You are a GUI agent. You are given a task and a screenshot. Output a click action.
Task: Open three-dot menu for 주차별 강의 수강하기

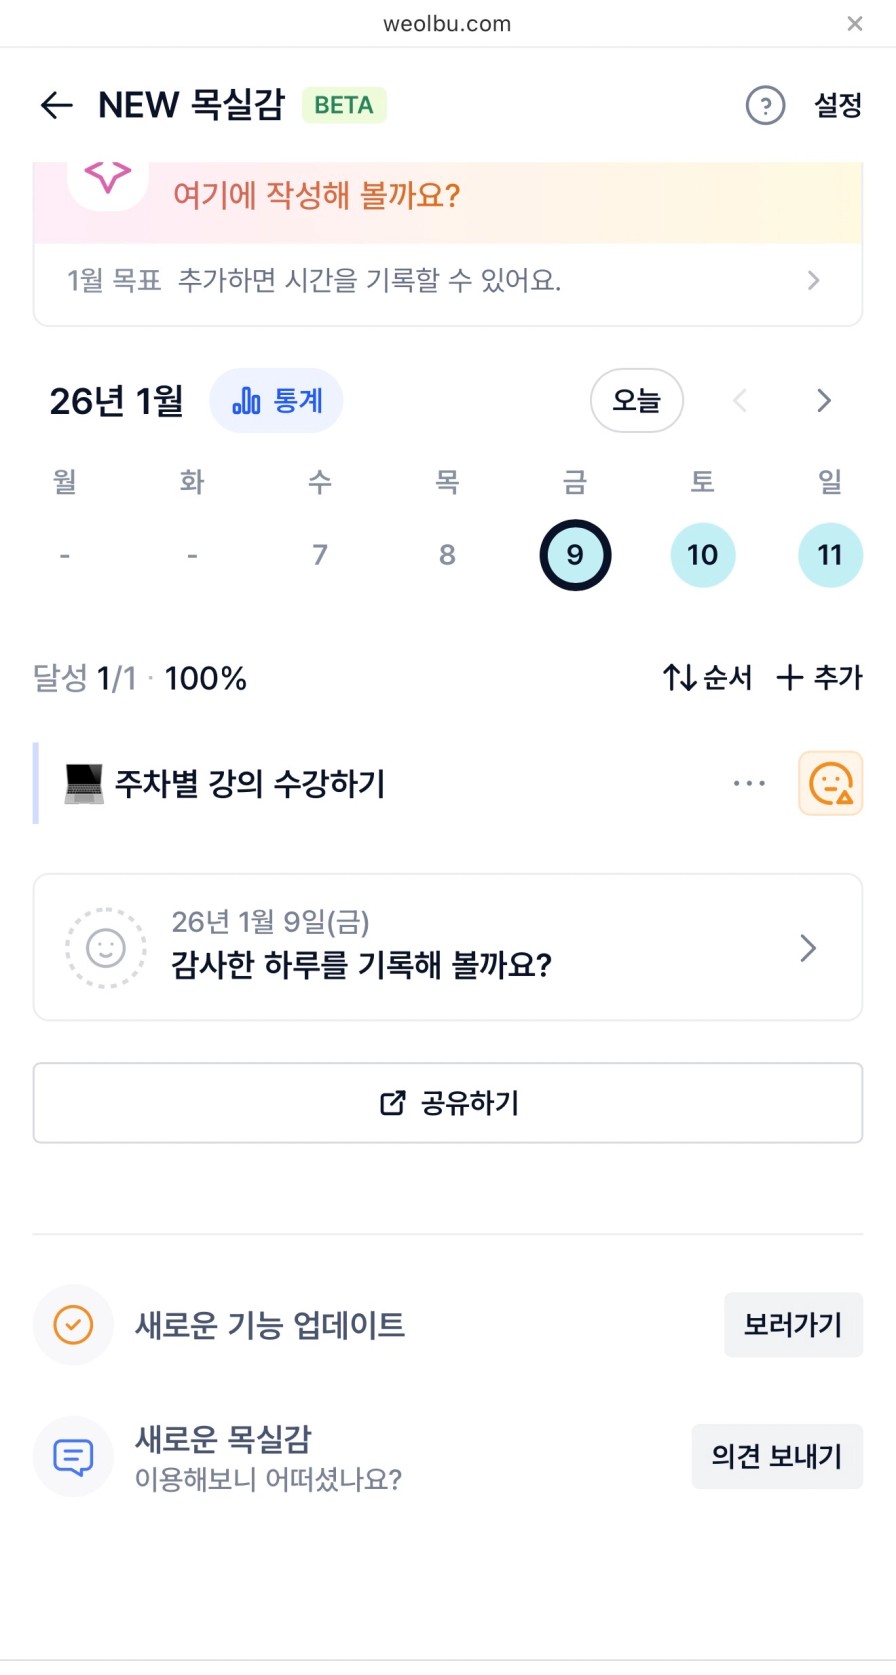pos(749,783)
